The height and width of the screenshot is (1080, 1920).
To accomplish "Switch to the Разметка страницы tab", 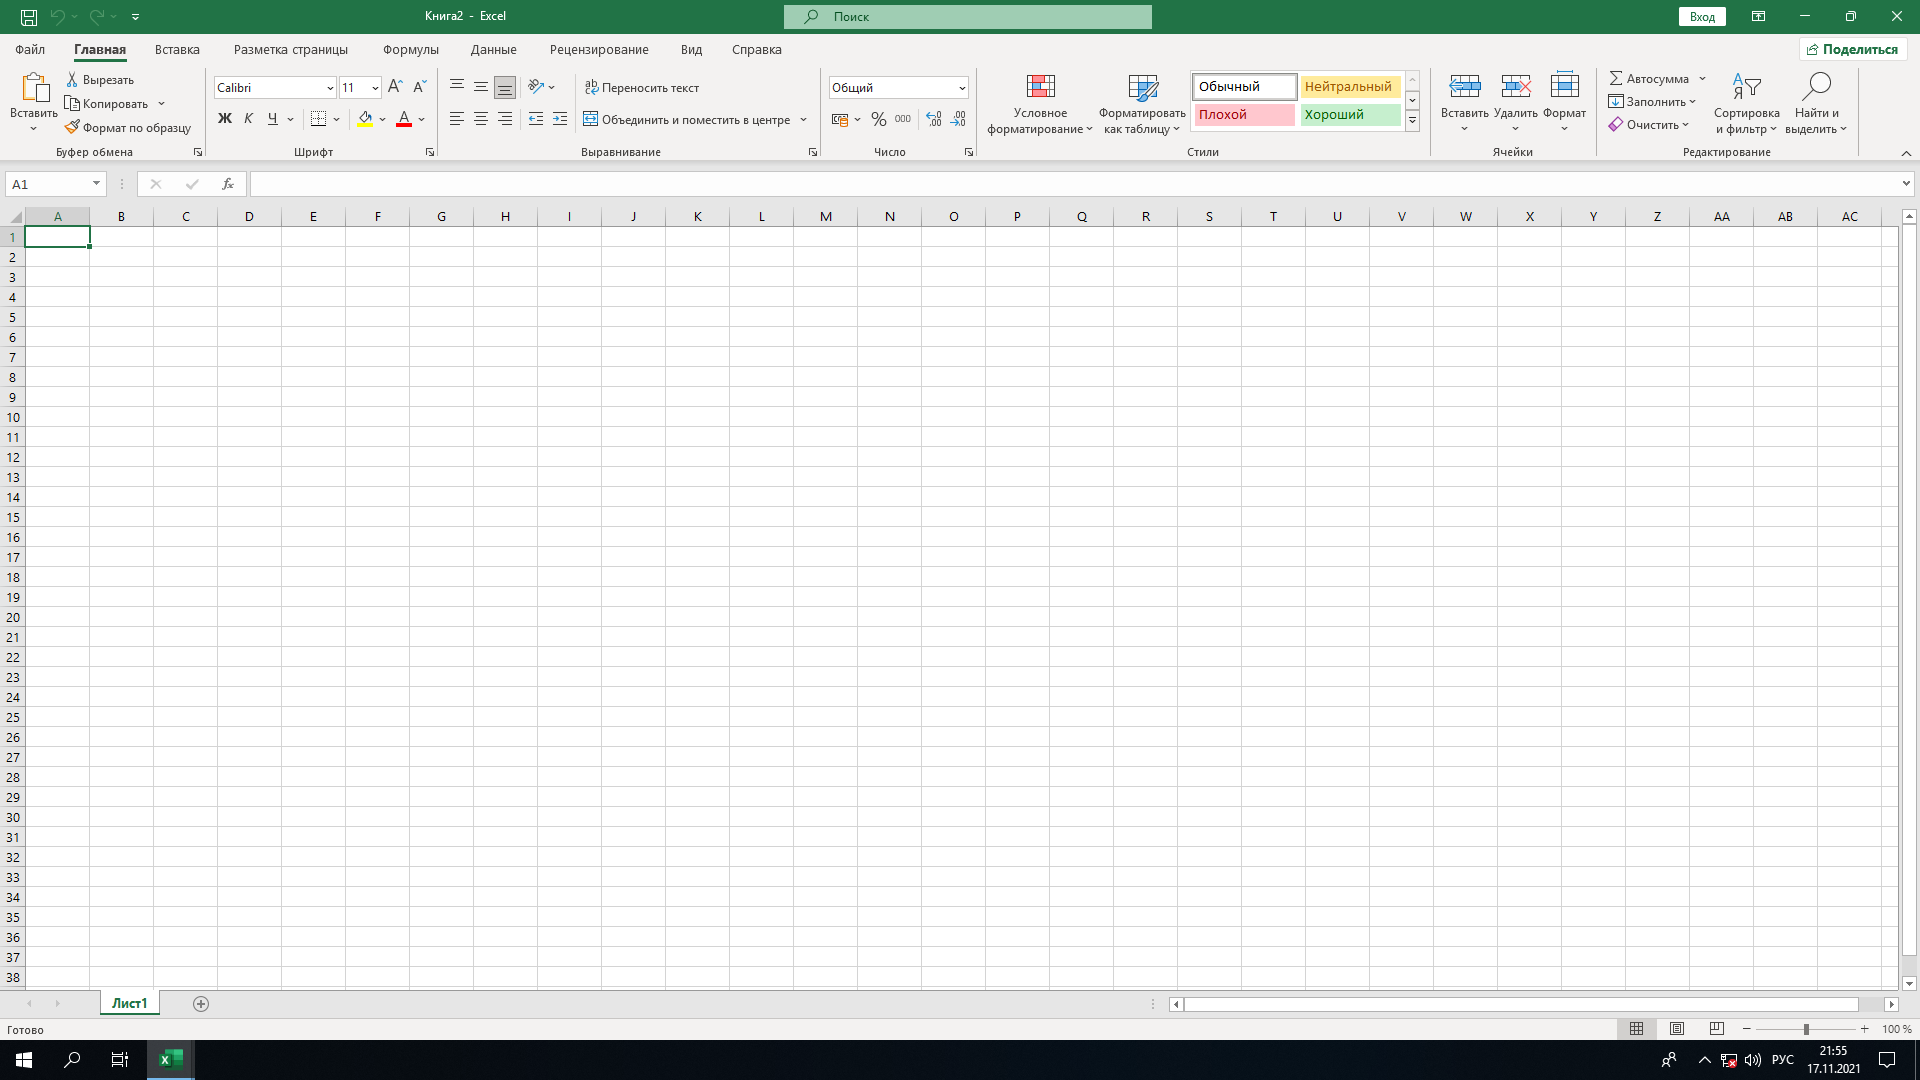I will (x=291, y=49).
